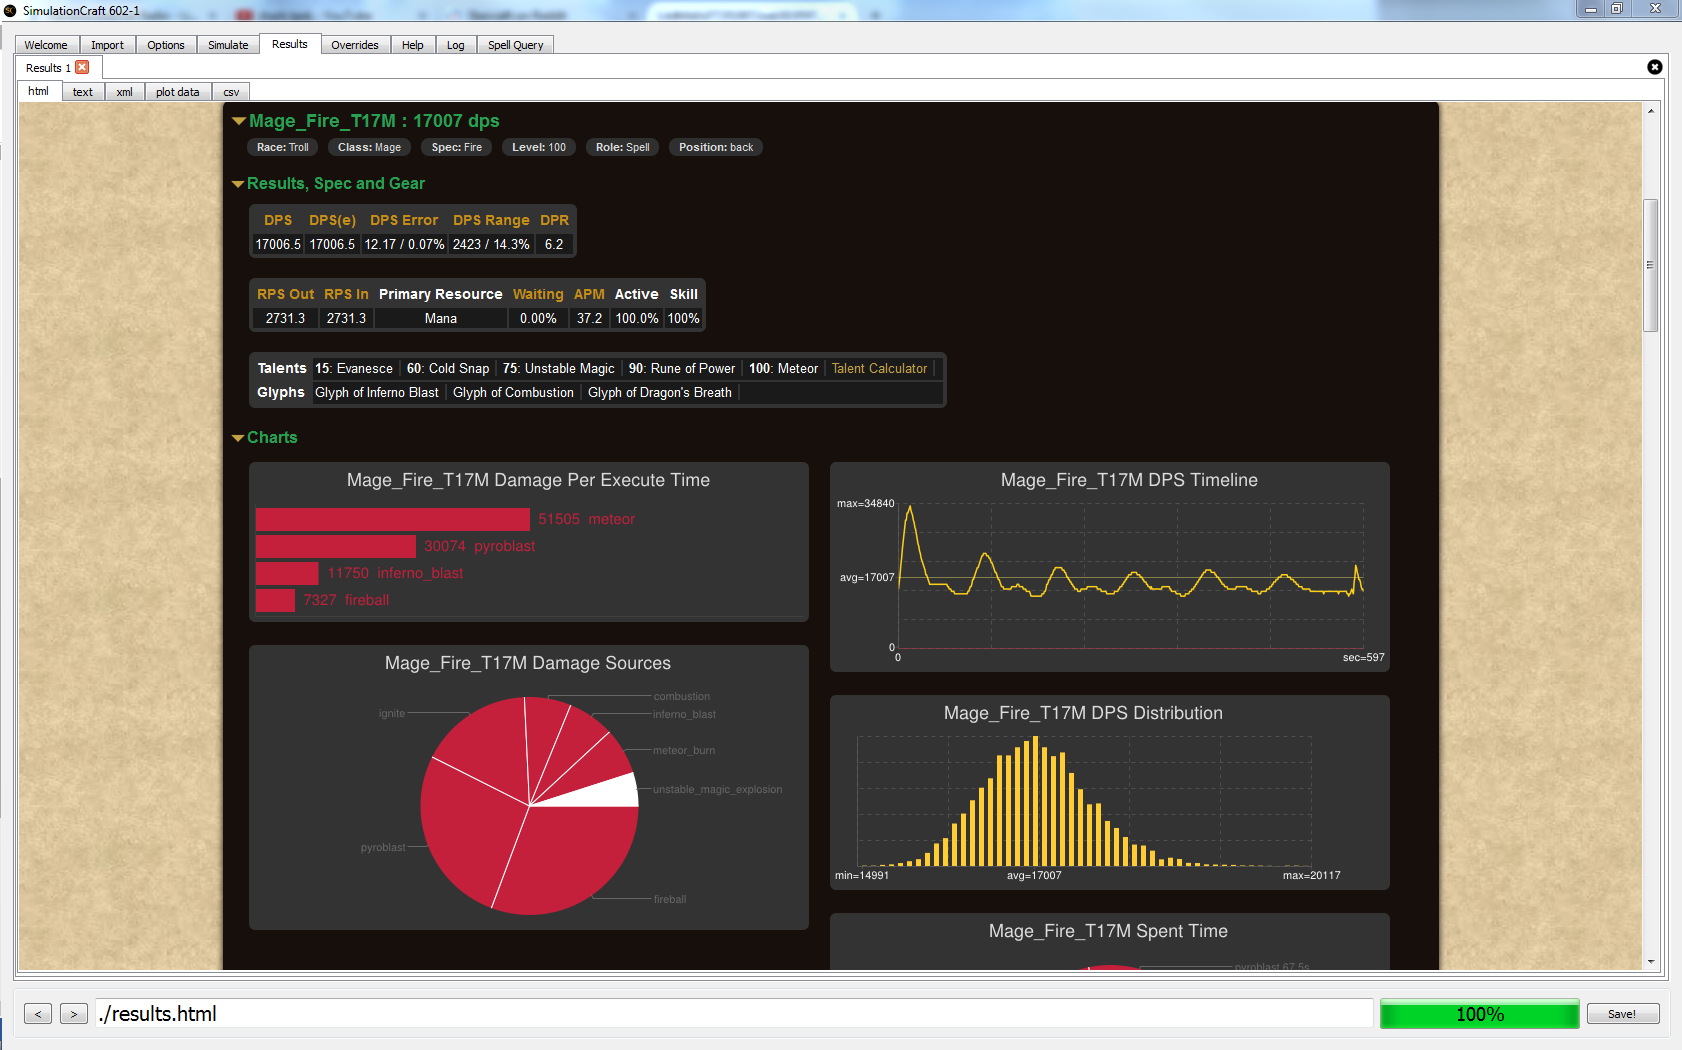Open the Overrides tab

[x=355, y=45]
